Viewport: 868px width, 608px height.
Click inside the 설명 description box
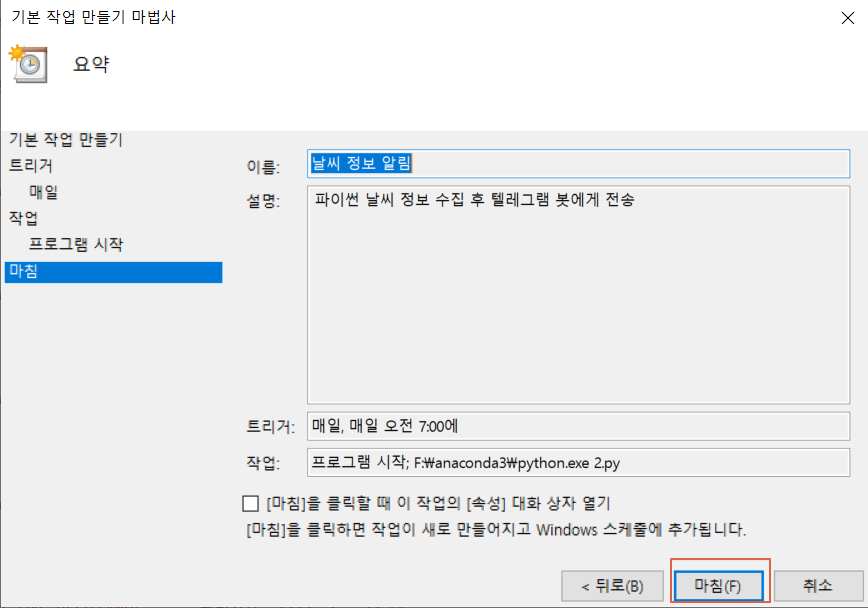click(578, 295)
